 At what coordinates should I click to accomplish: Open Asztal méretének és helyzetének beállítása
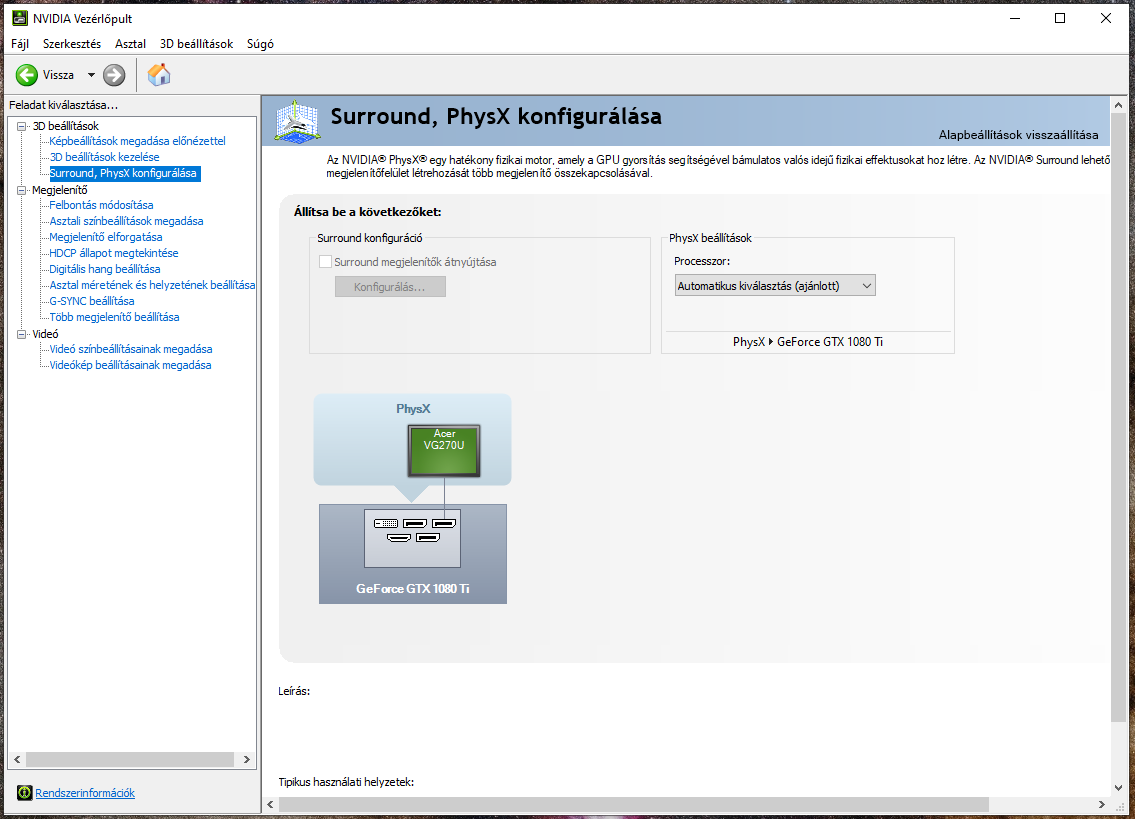[x=152, y=285]
